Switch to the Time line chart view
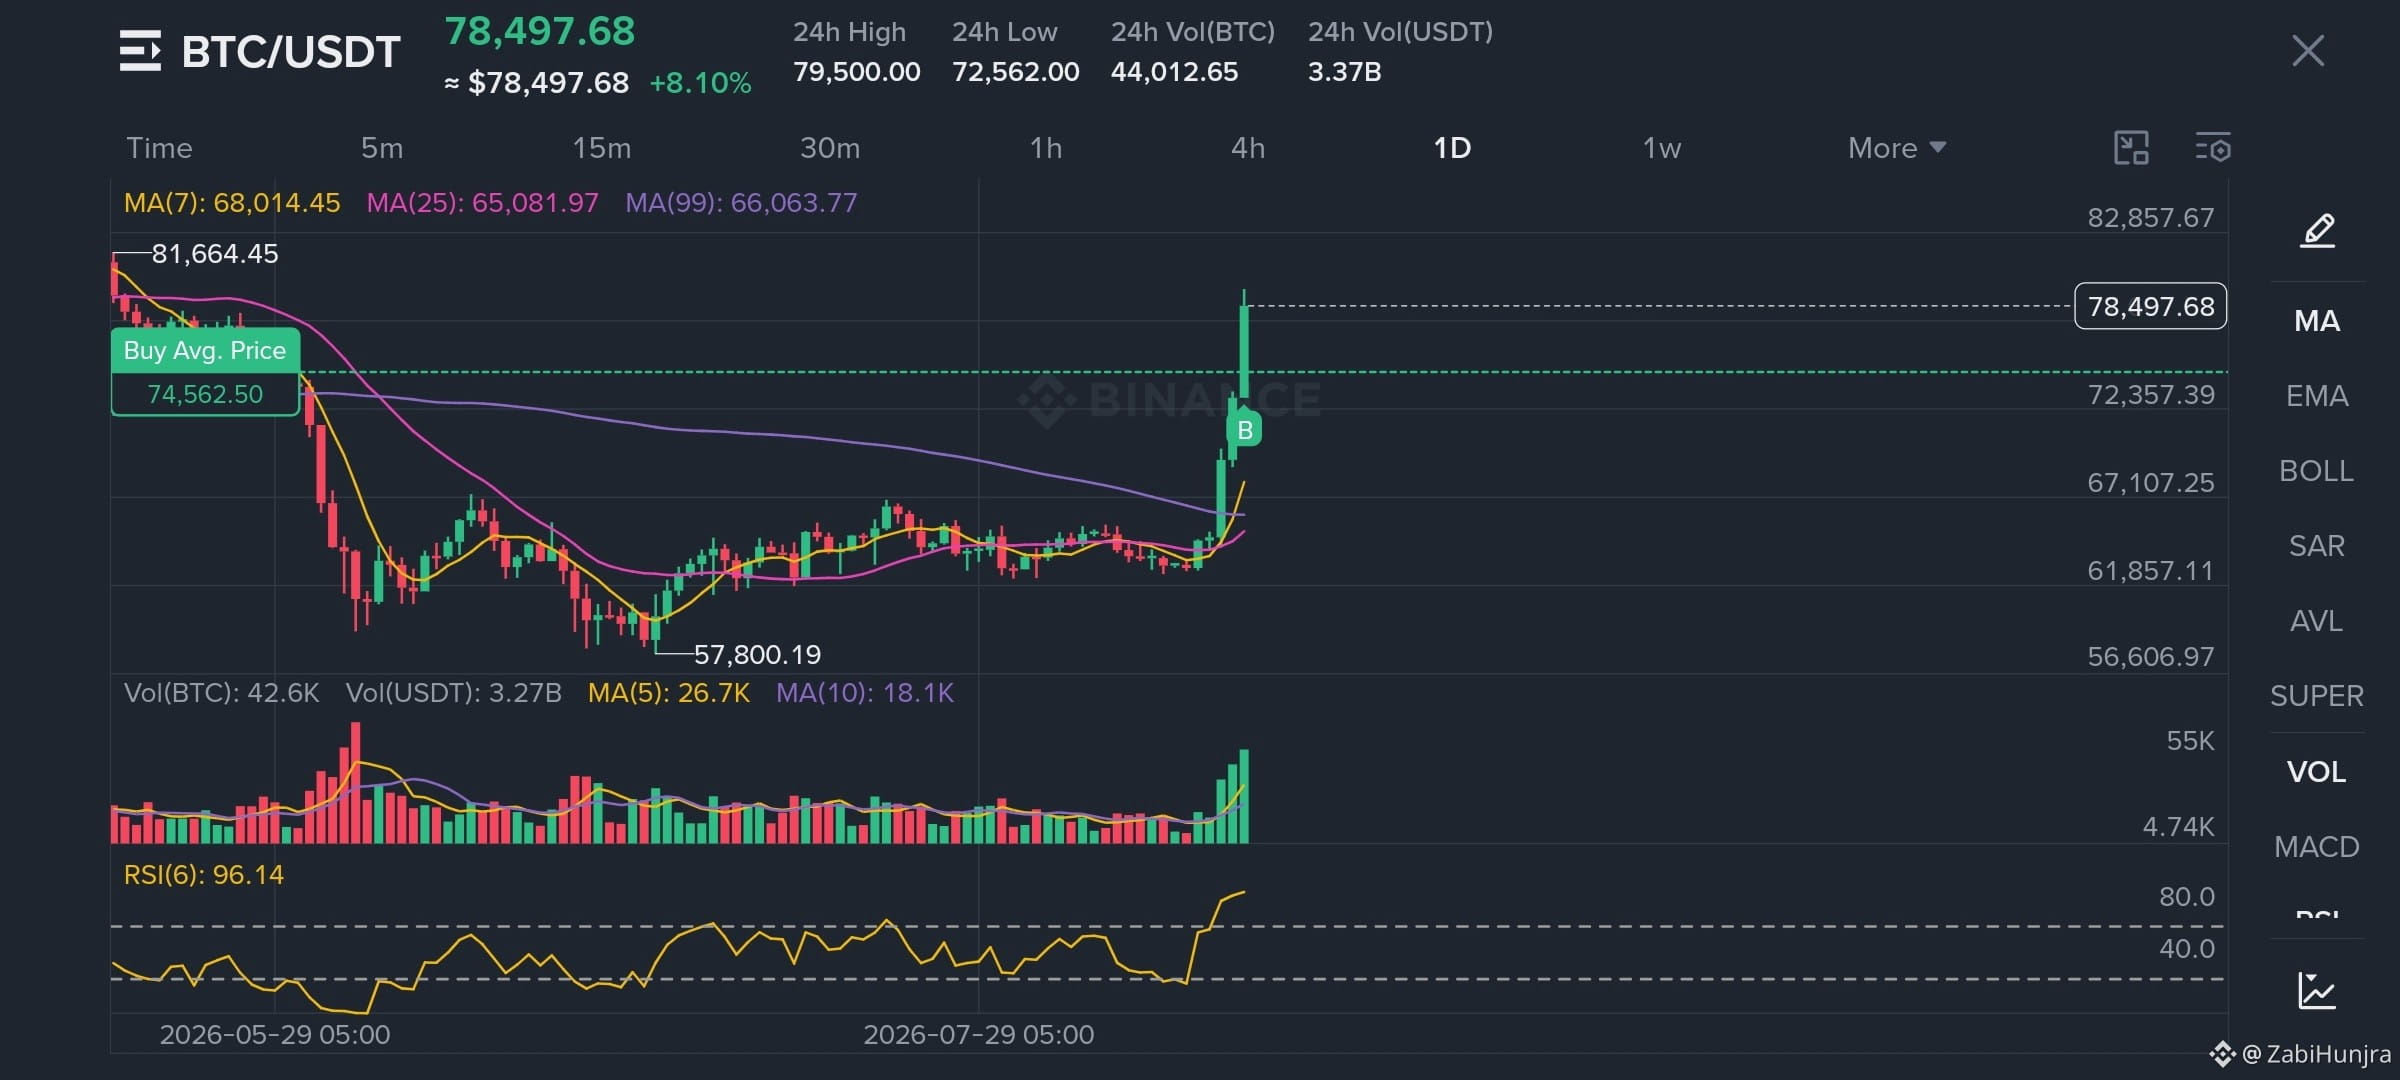2400x1080 pixels. pyautogui.click(x=159, y=148)
